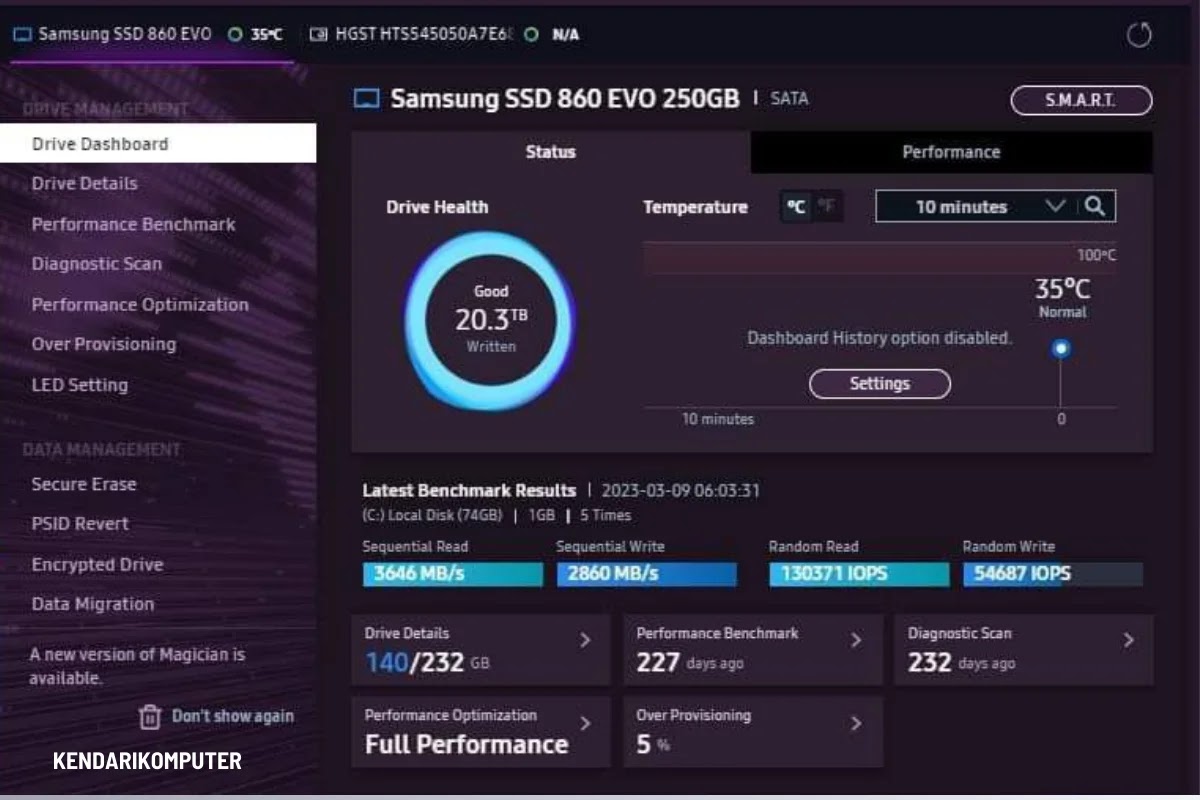Click the Samsung SSD 860 EVO drive icon
1200x800 pixels.
click(x=22, y=34)
